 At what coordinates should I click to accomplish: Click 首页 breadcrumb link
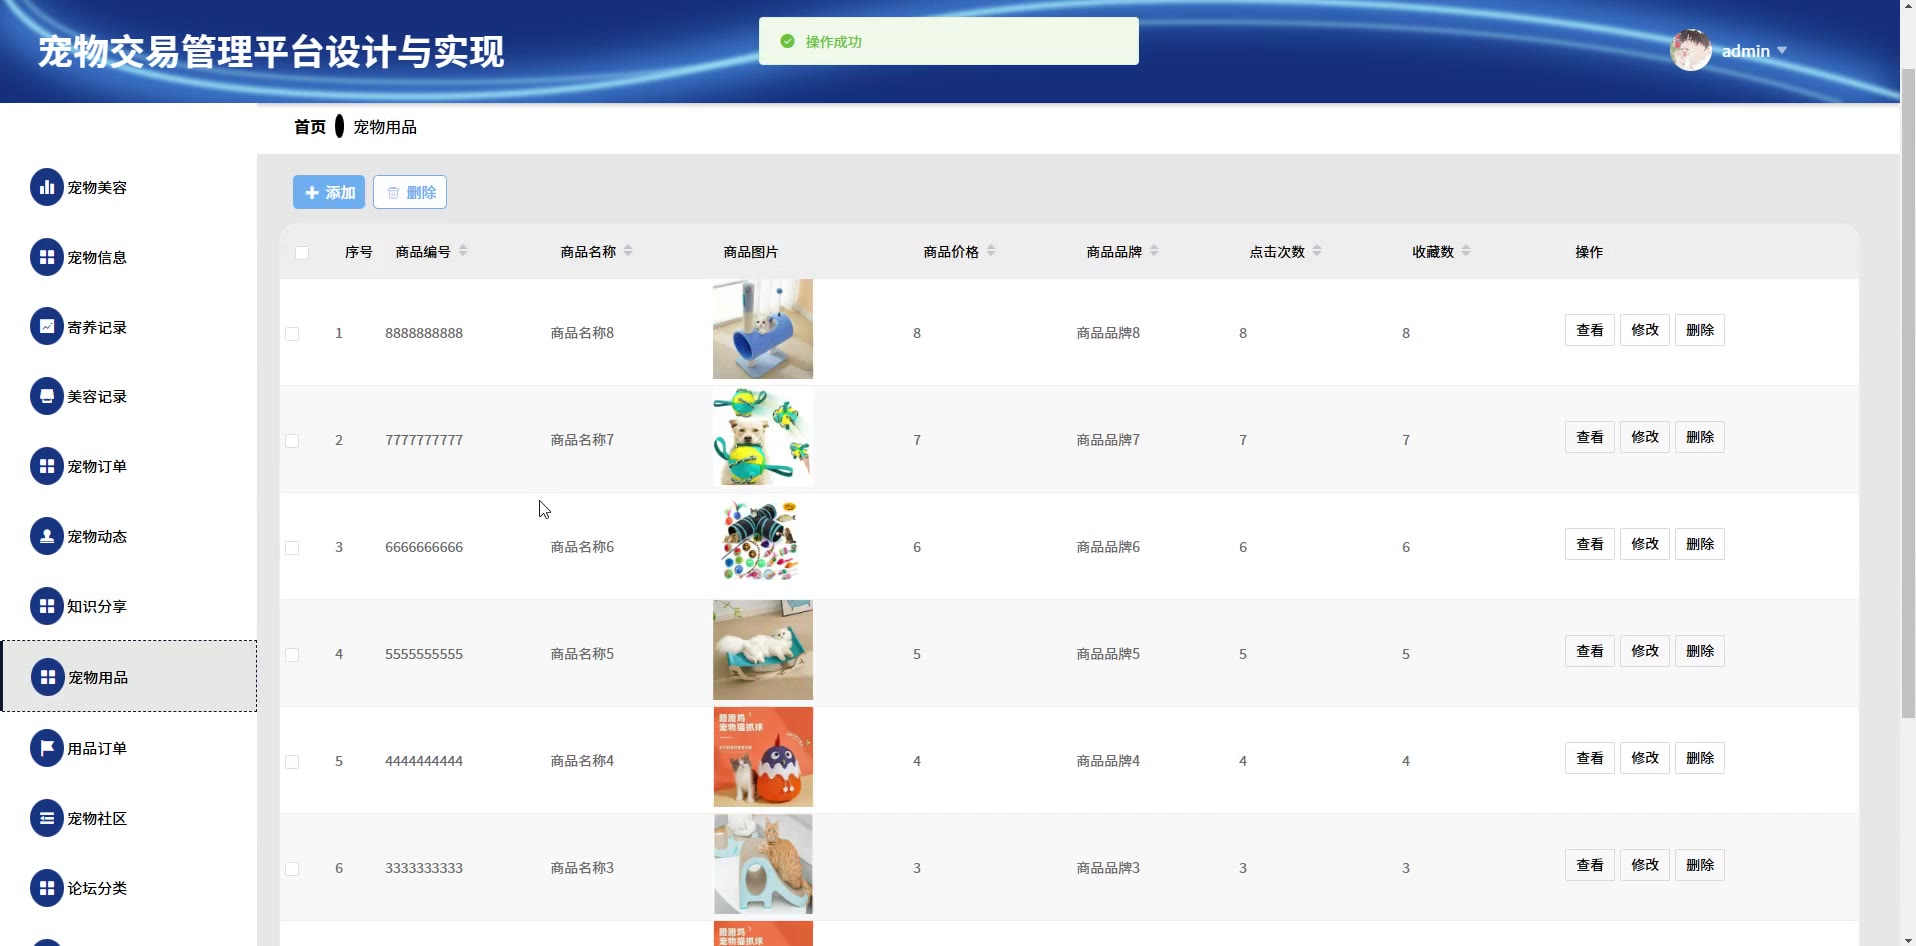coord(310,127)
